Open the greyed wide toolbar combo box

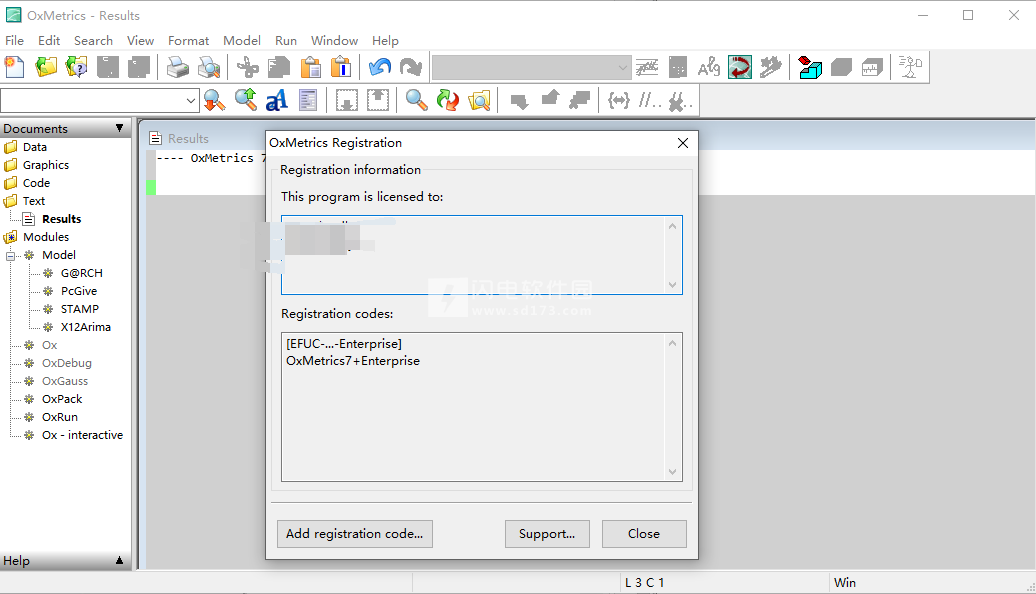coord(531,67)
